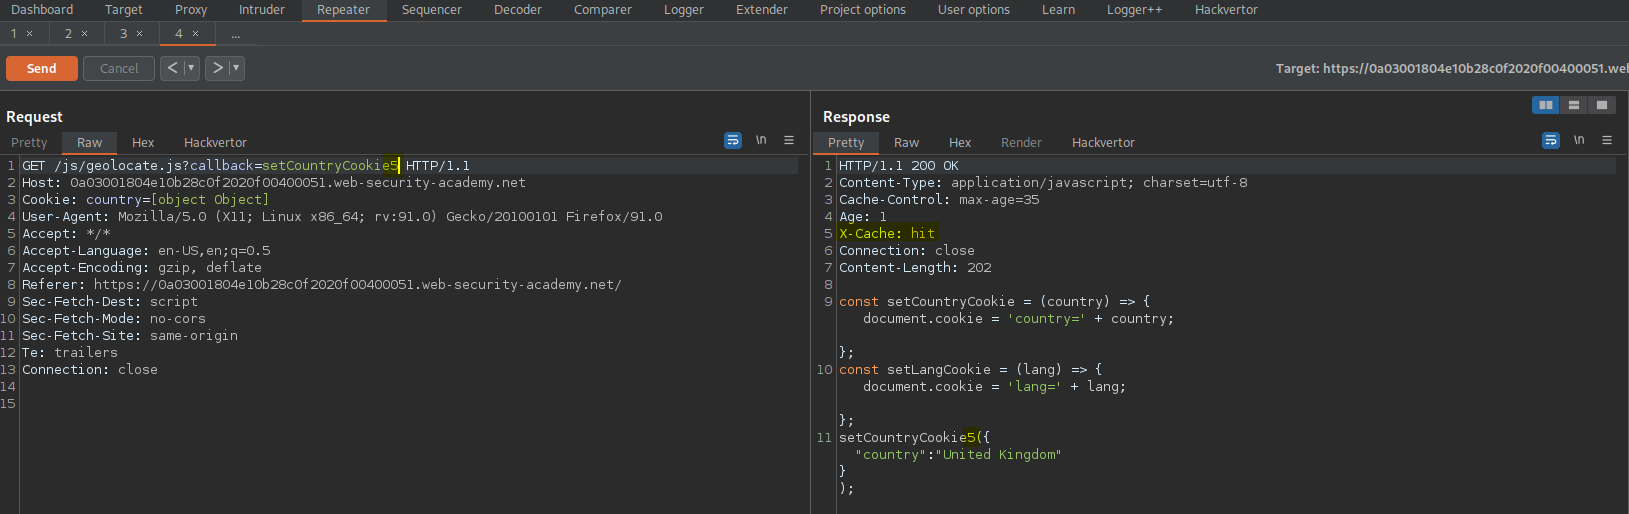Send the request

click(41, 68)
